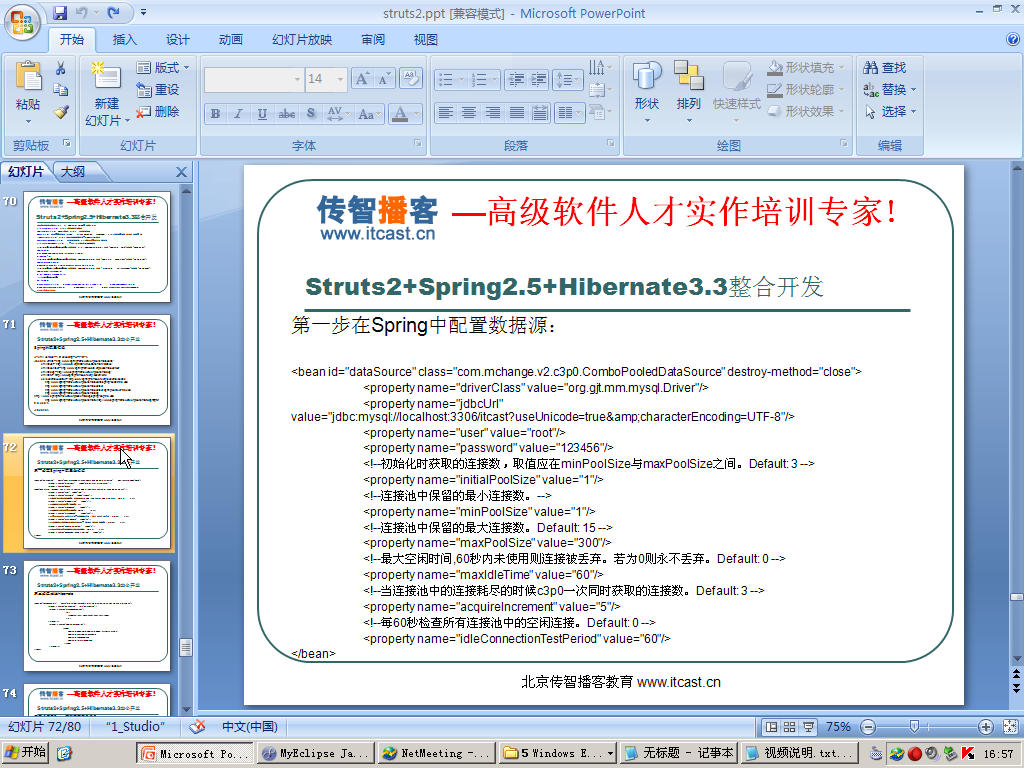Clear formatting with the eraser icon
Viewport: 1024px width, 768px height.
[x=411, y=78]
